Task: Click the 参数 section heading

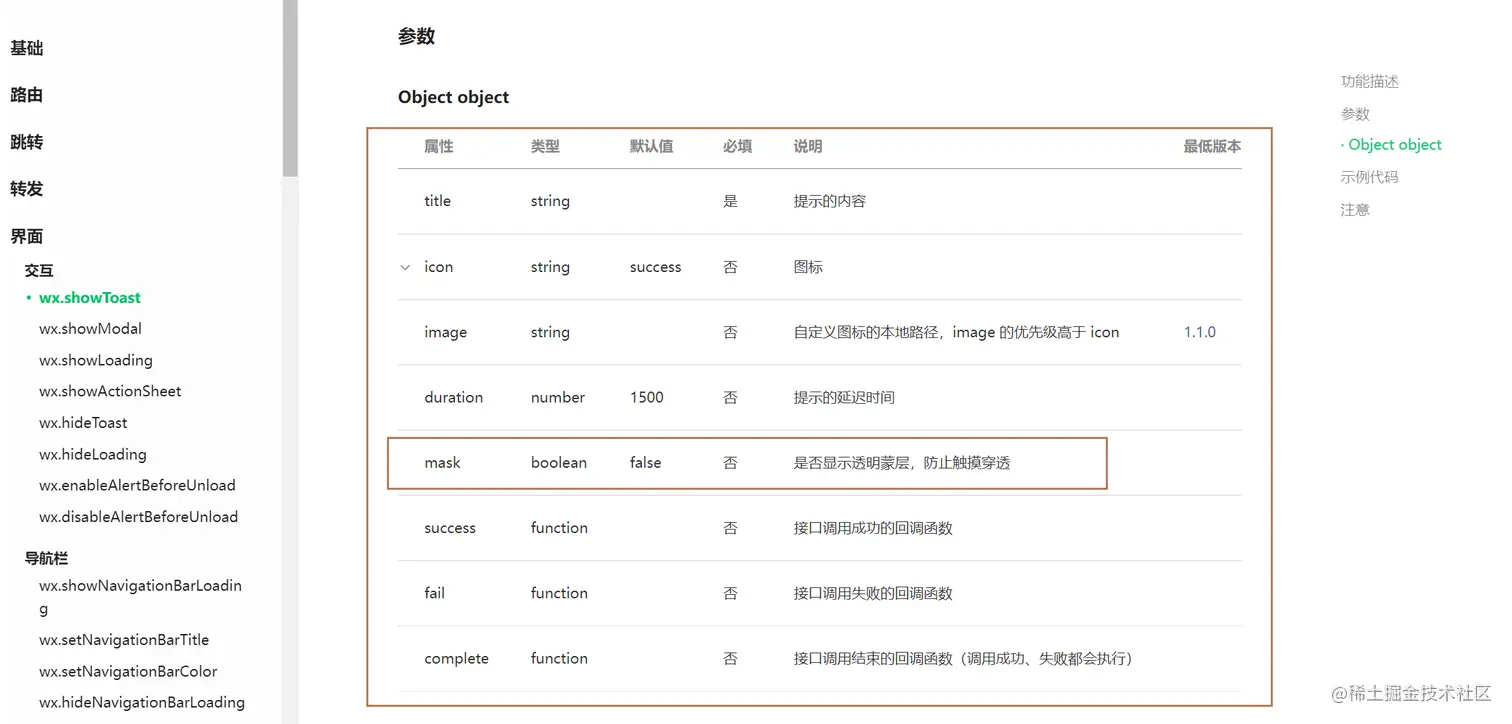Action: pos(417,36)
